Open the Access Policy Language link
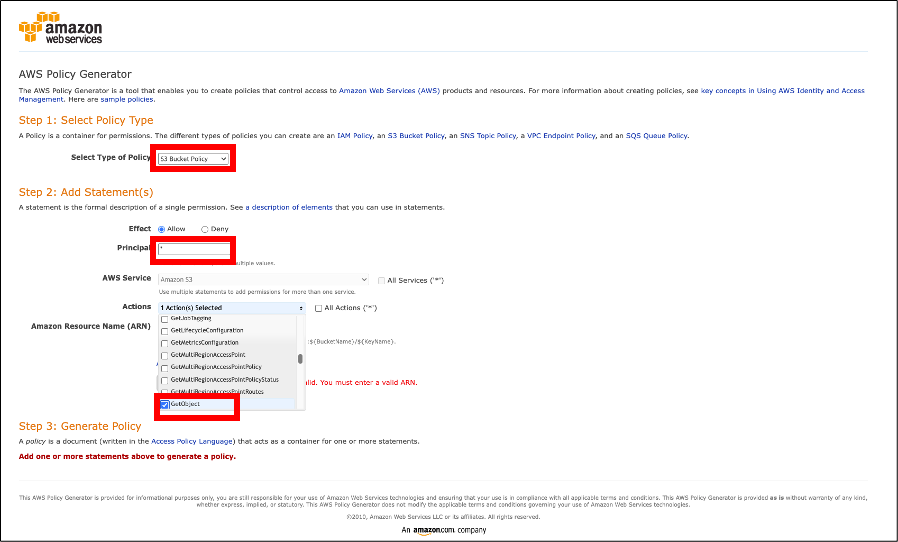 tap(192, 441)
